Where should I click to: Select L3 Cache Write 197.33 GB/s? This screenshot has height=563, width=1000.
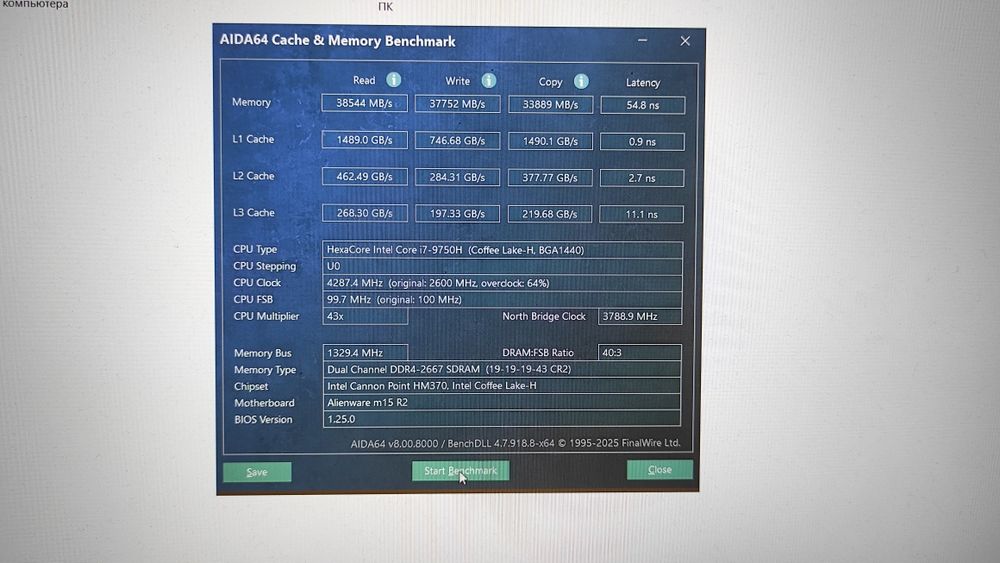coord(457,214)
